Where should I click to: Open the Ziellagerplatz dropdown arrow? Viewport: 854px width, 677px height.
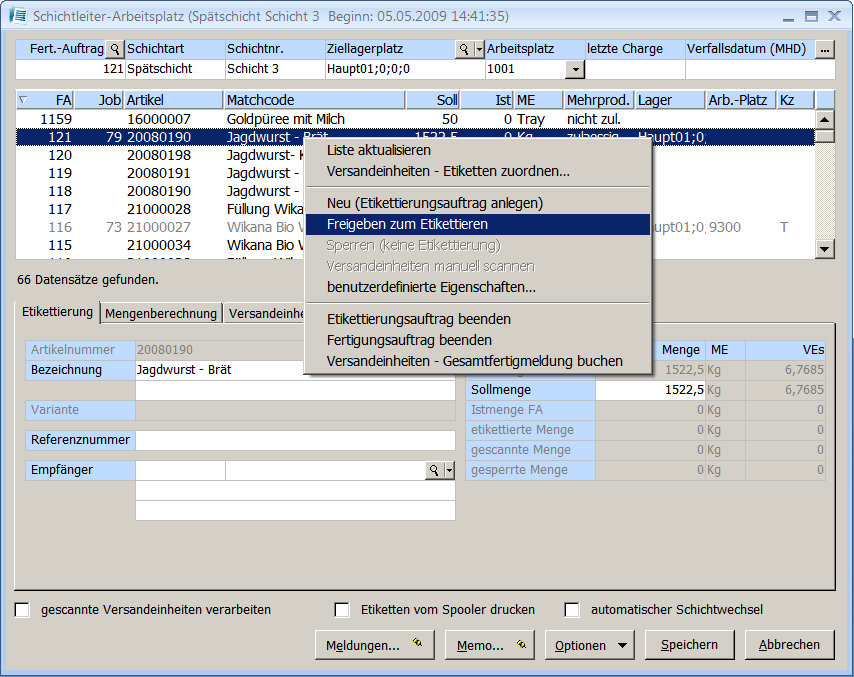(479, 49)
